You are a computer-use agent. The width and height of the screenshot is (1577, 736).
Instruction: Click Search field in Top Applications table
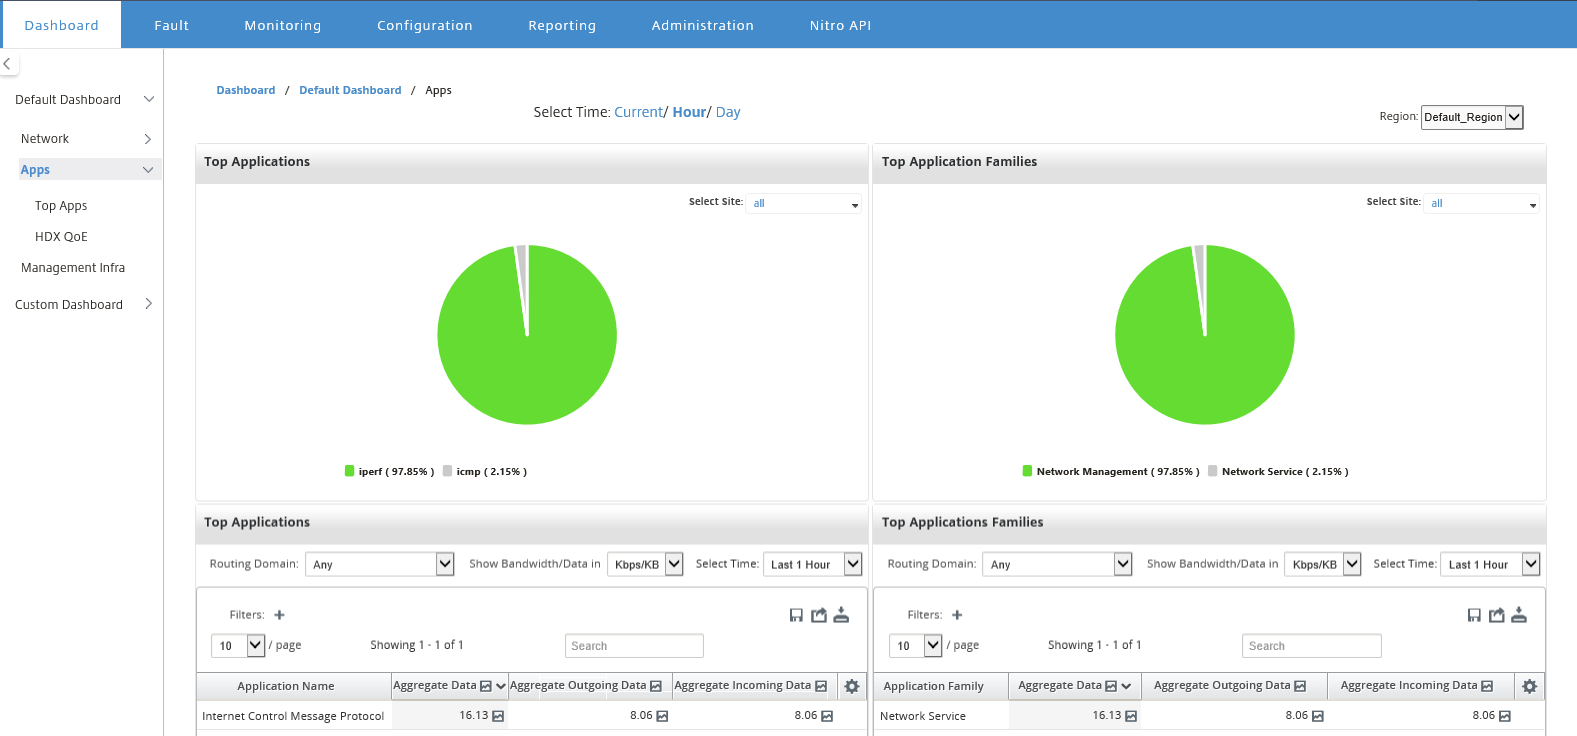(x=634, y=646)
